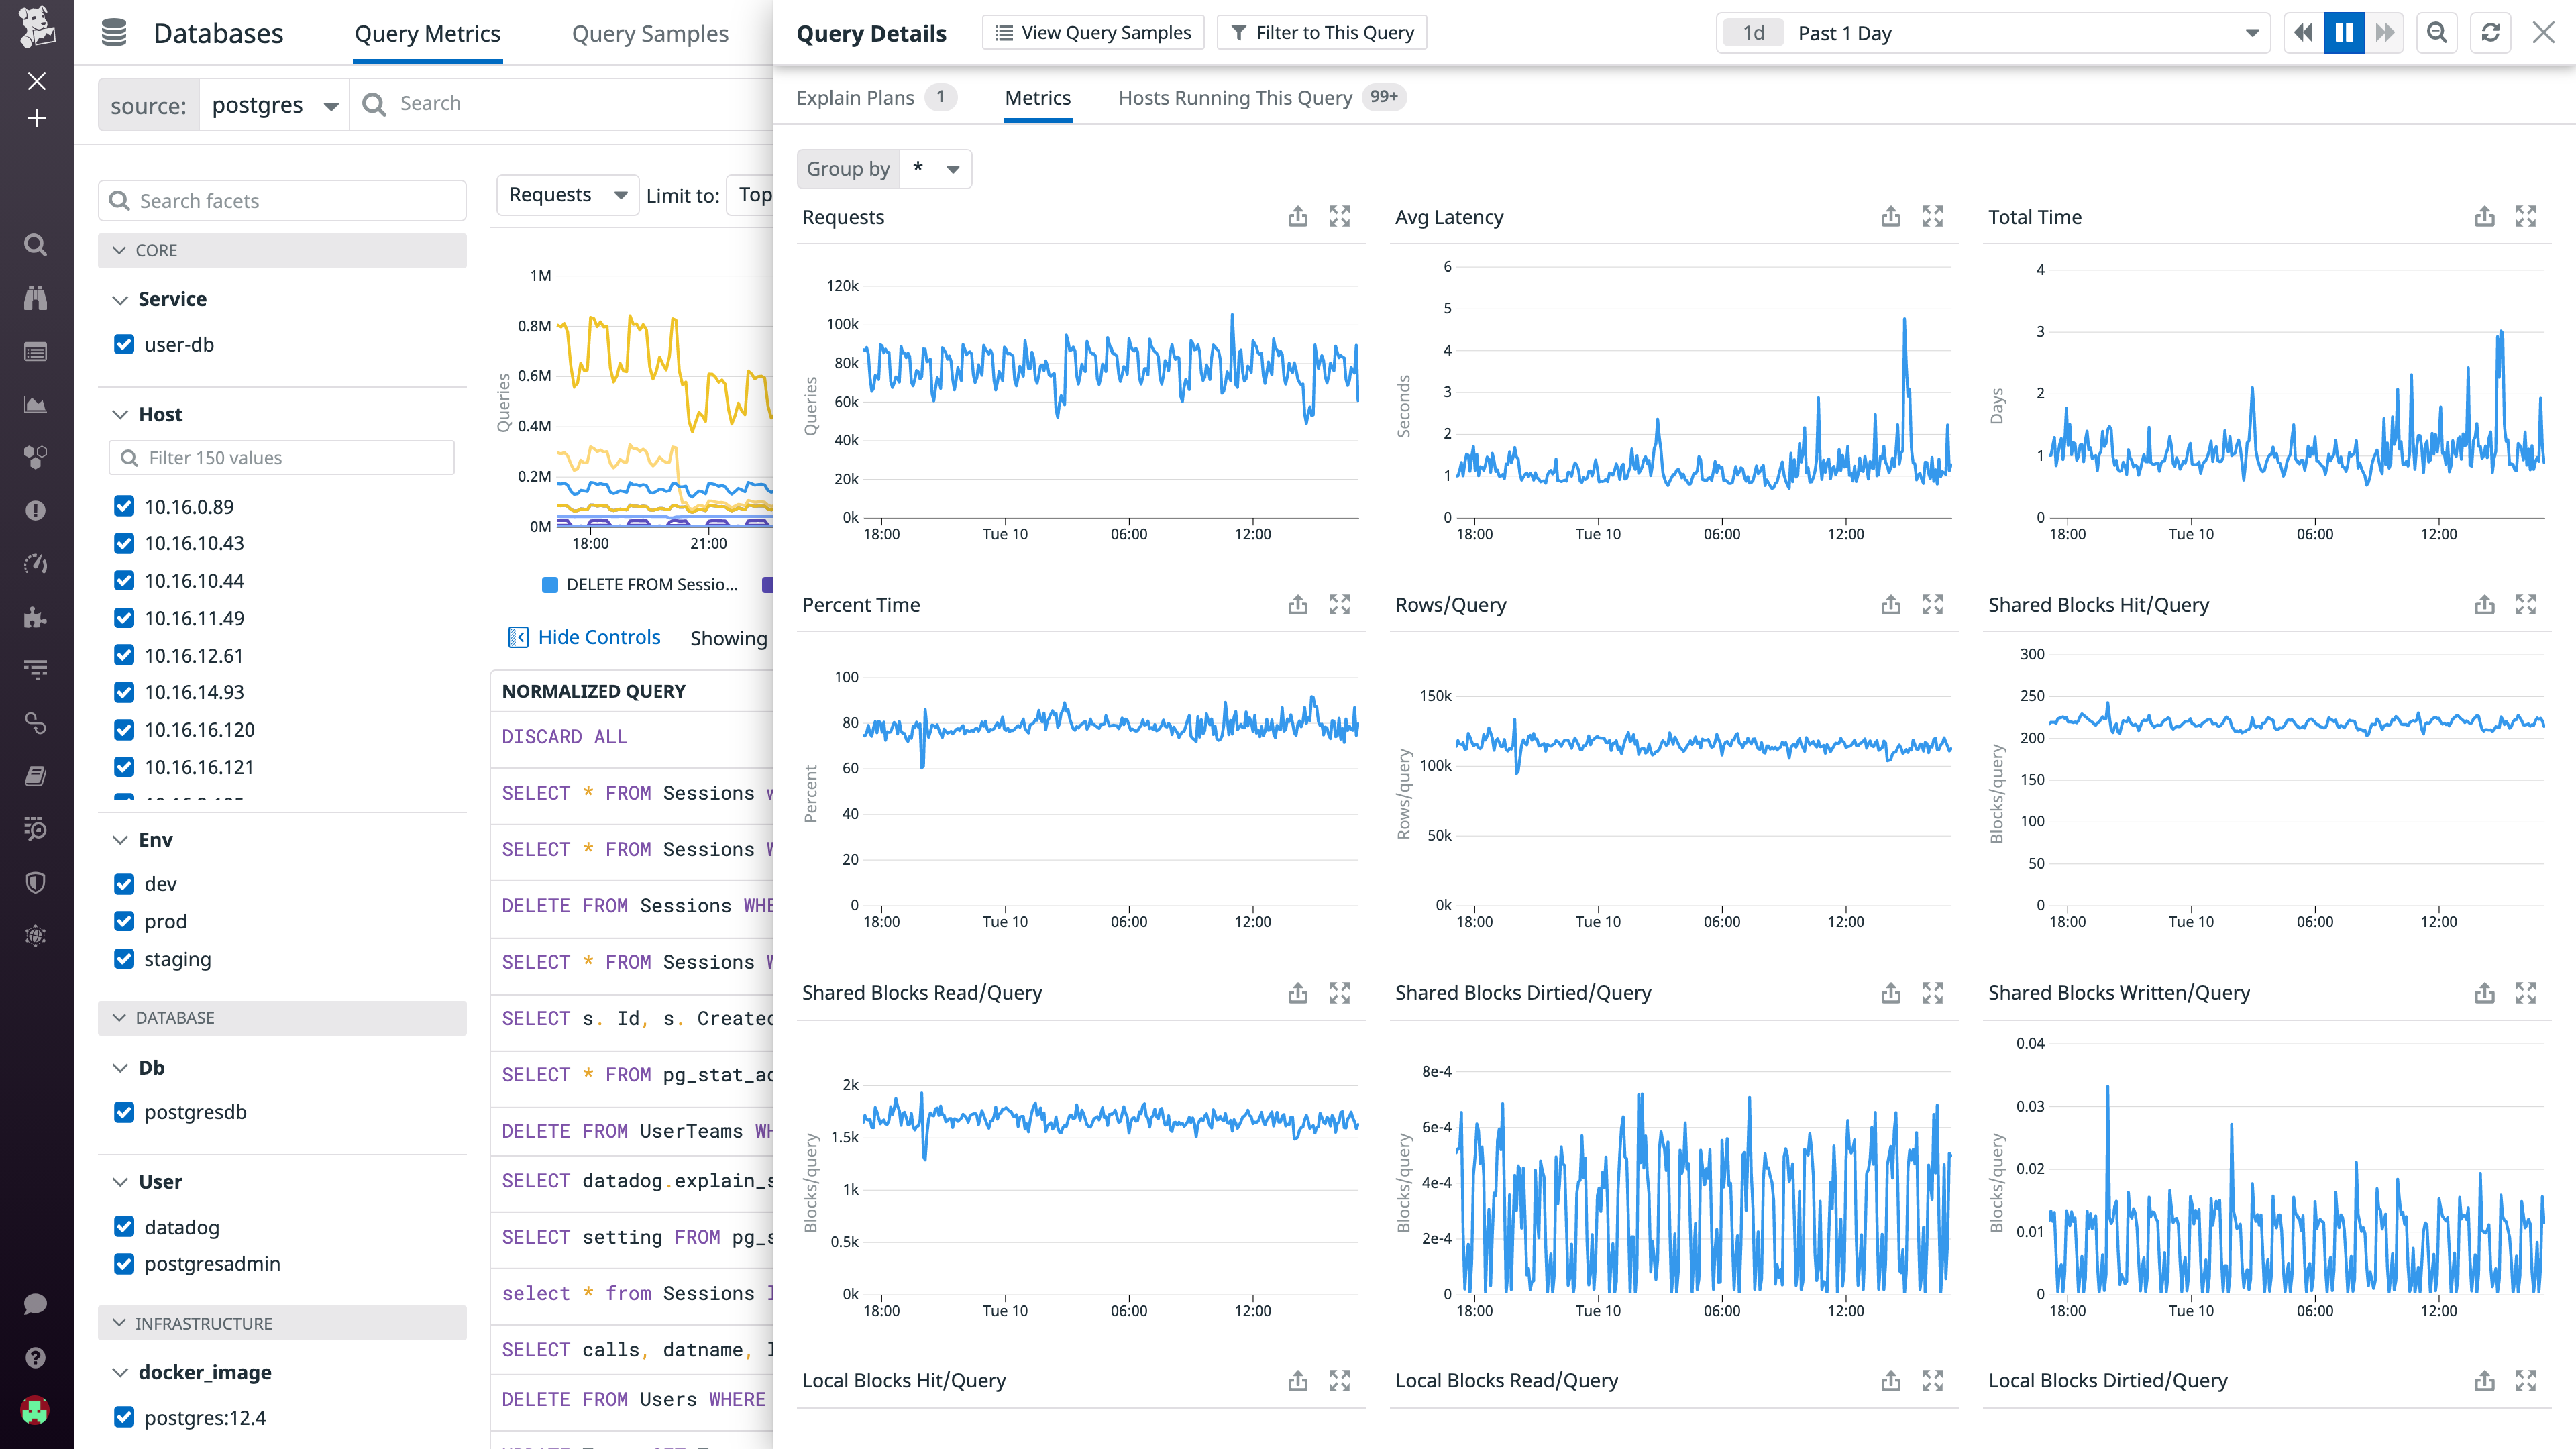2576x1449 pixels.
Task: Export the Requests chart
Action: click(1297, 216)
